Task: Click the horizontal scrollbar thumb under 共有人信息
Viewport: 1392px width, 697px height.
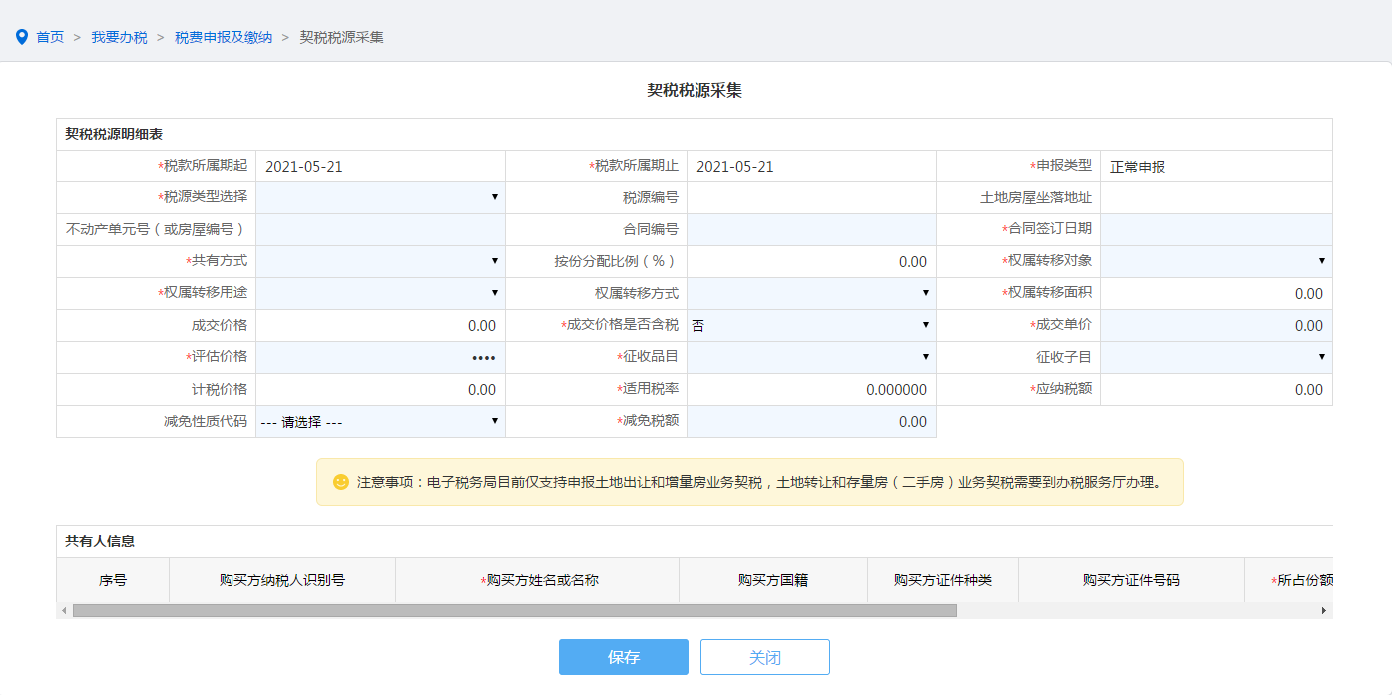Action: coord(514,610)
